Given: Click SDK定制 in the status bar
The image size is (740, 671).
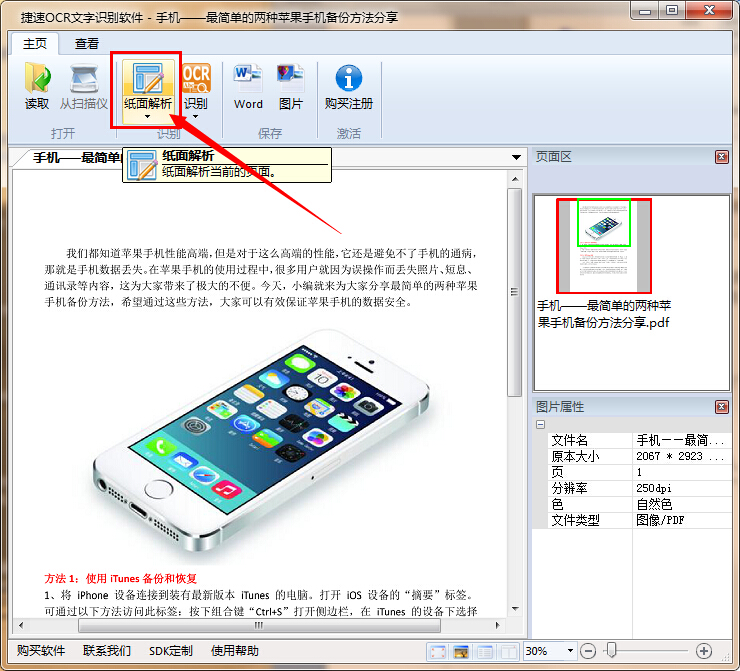Looking at the screenshot, I should click(171, 651).
